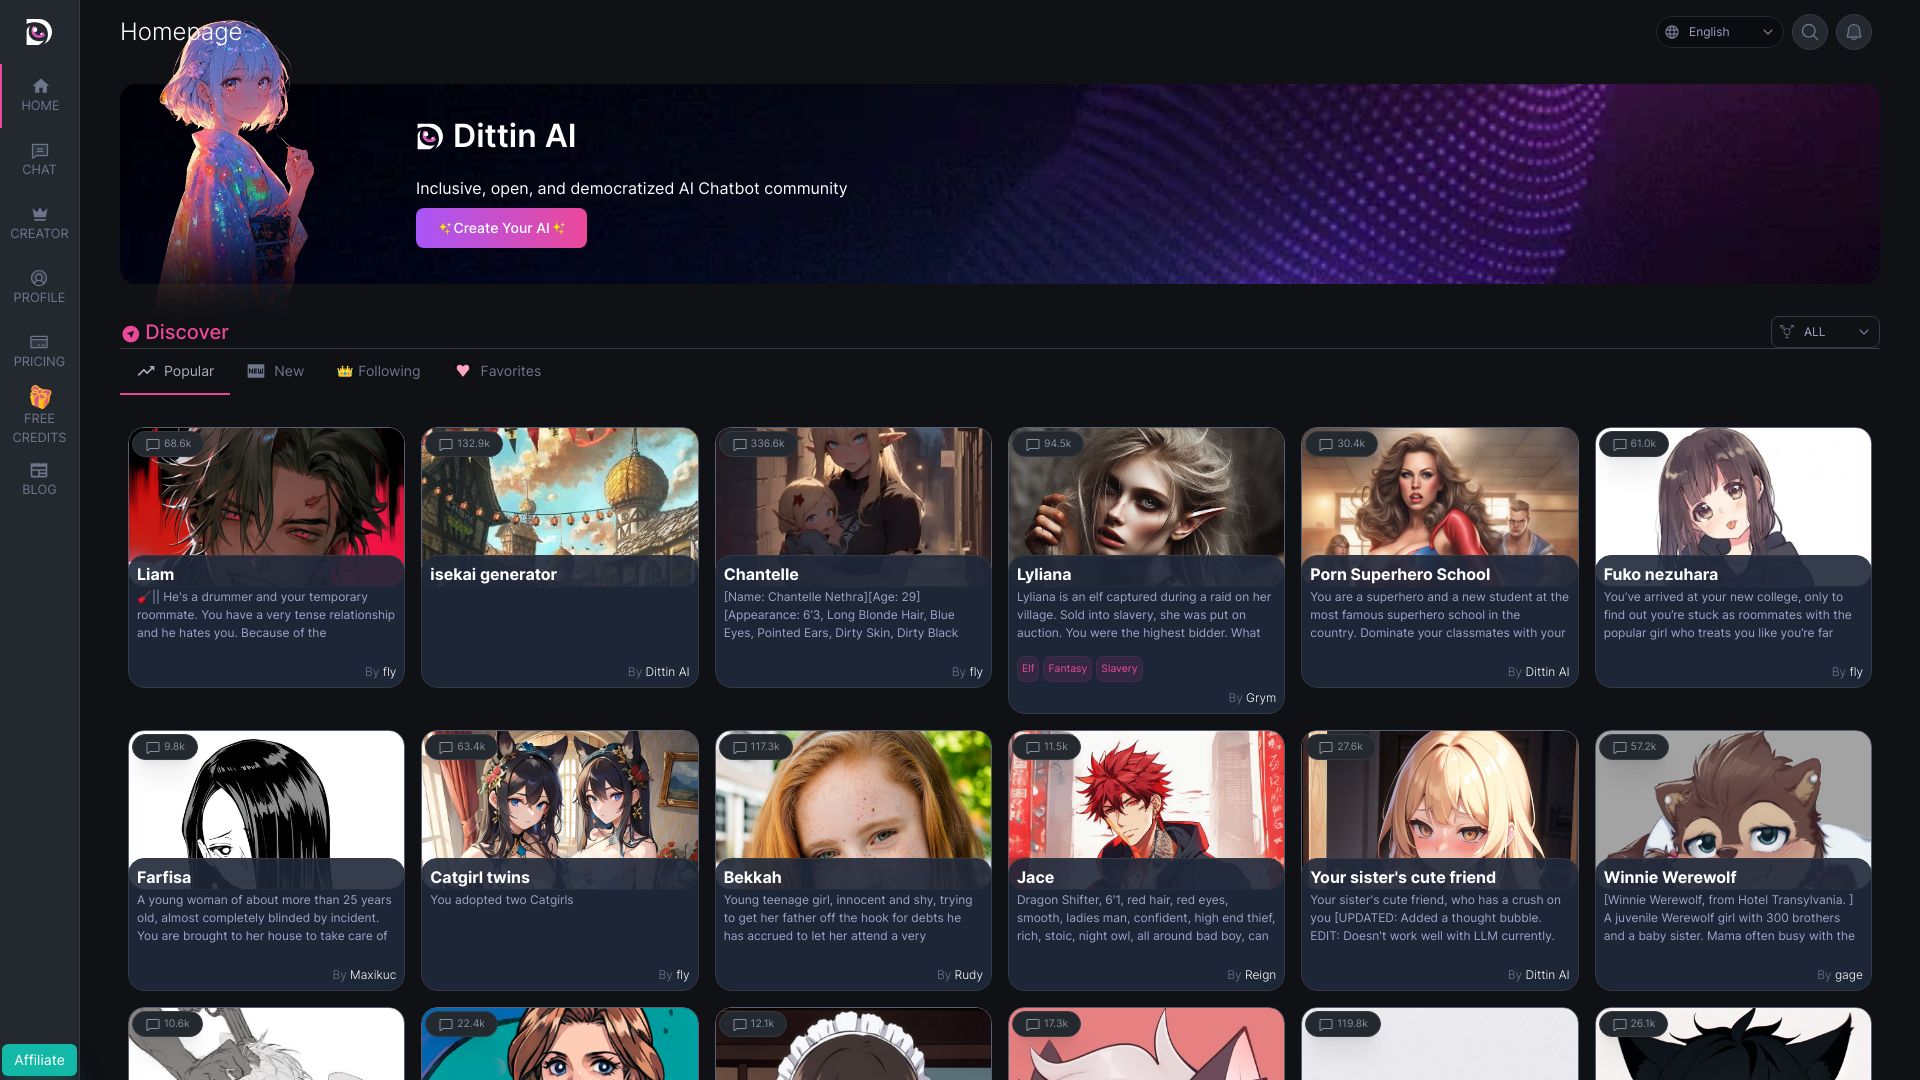Open the notifications bell icon
The width and height of the screenshot is (1920, 1080).
tap(1854, 32)
